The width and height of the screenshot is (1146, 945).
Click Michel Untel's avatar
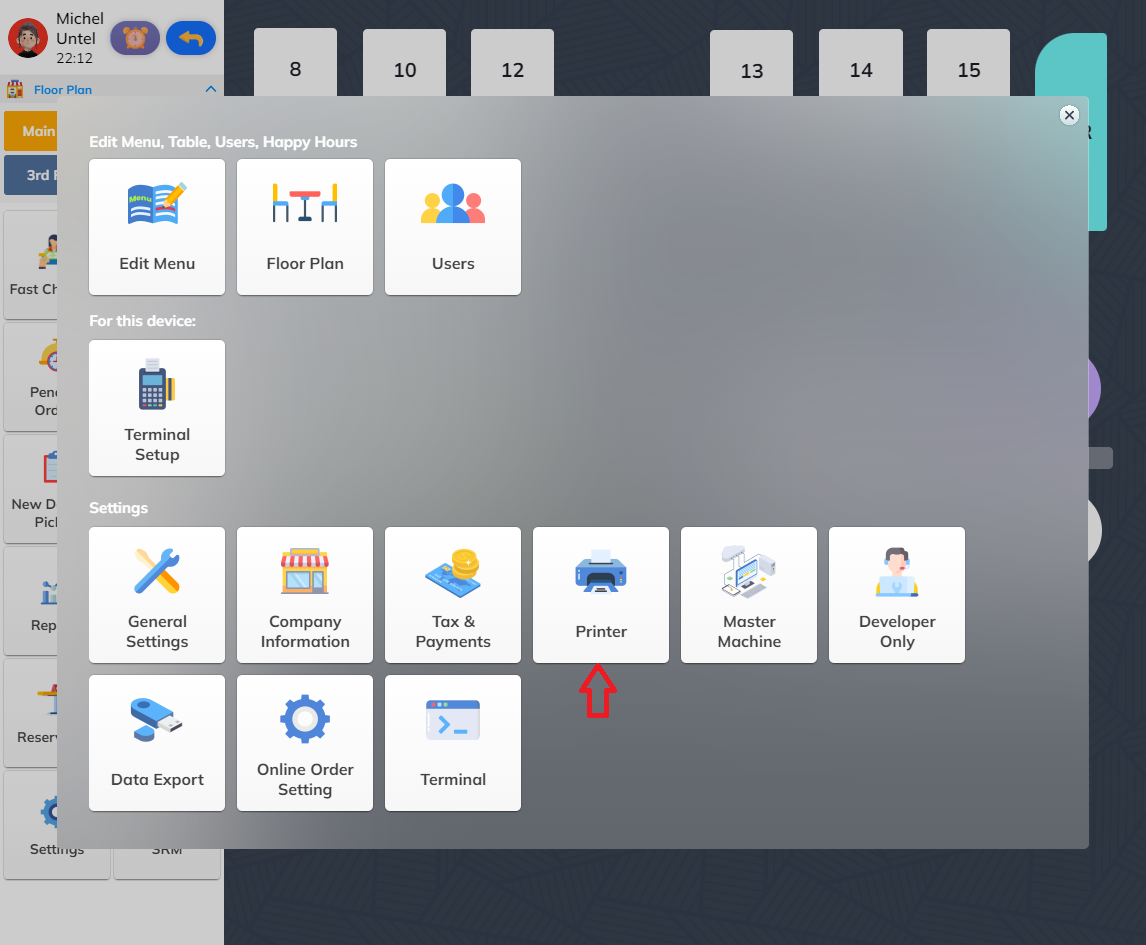28,38
